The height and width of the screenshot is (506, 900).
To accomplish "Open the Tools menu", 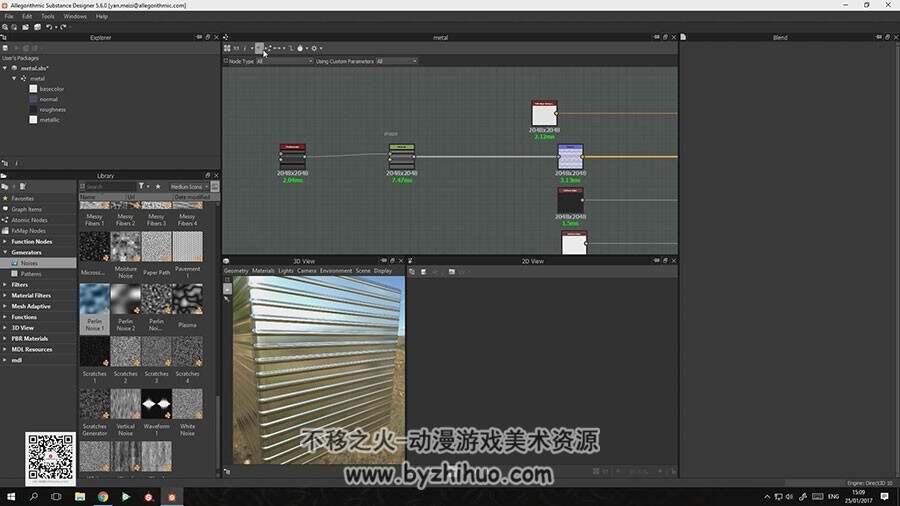I will [48, 17].
